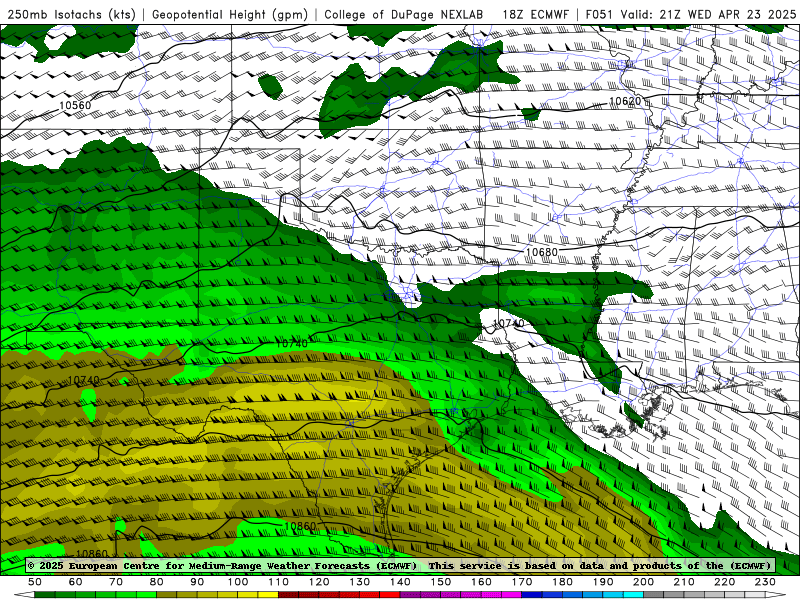Click the 220 label on the color scale
The image size is (800, 600).
click(x=724, y=582)
